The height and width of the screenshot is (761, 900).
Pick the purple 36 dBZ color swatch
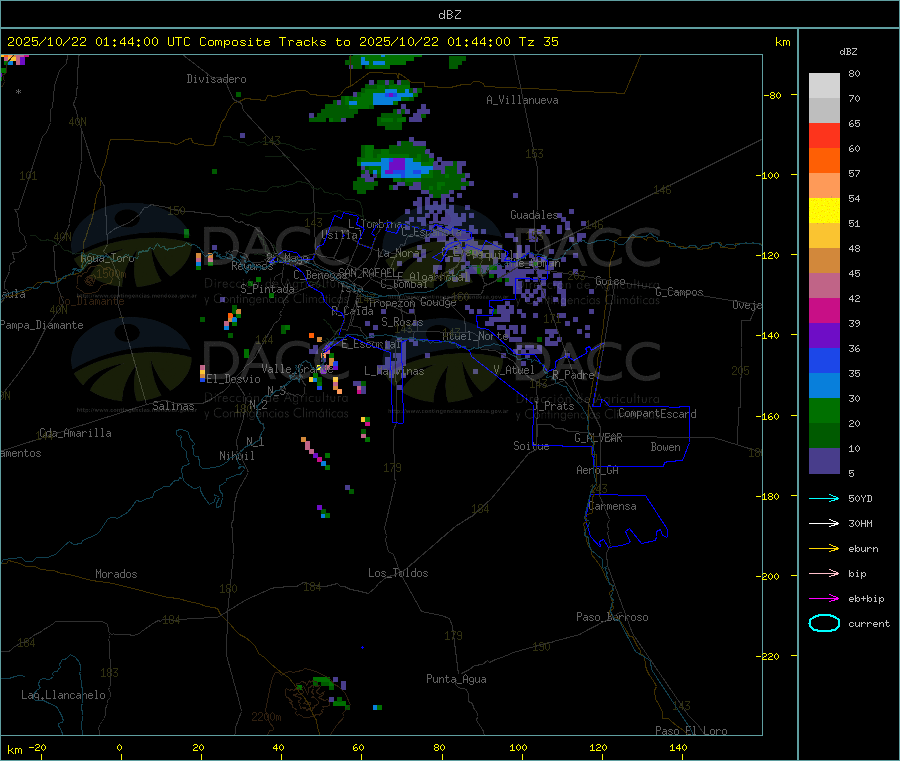point(824,336)
